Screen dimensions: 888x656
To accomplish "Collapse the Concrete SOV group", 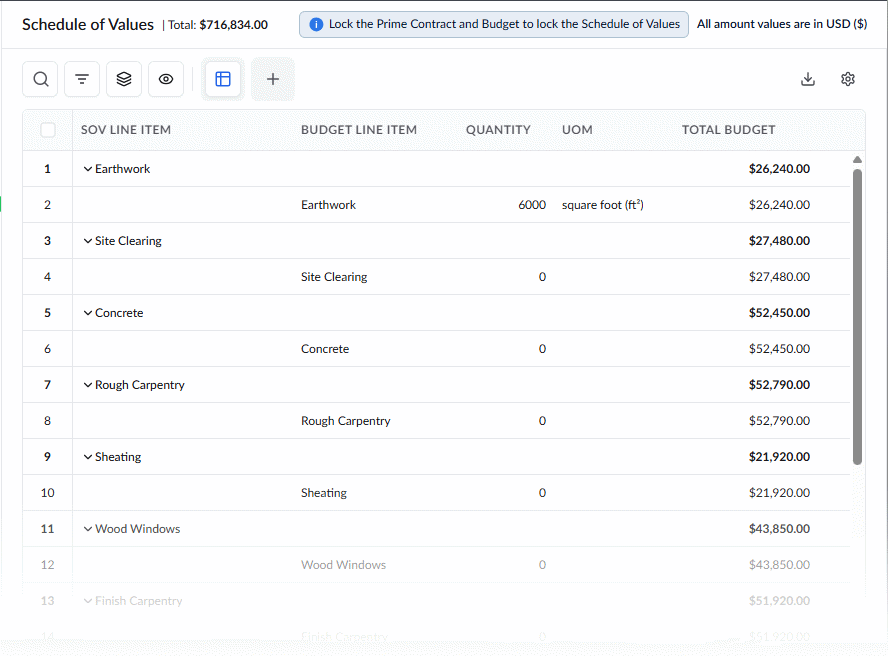I will point(88,313).
